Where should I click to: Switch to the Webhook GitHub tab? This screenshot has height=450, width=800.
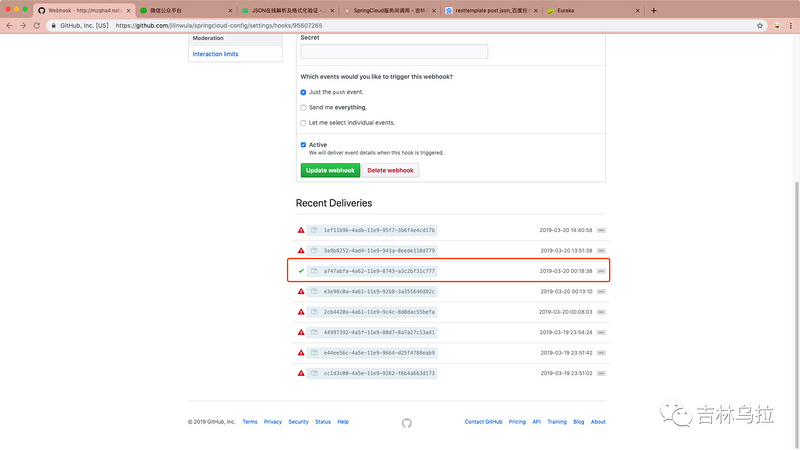84,10
